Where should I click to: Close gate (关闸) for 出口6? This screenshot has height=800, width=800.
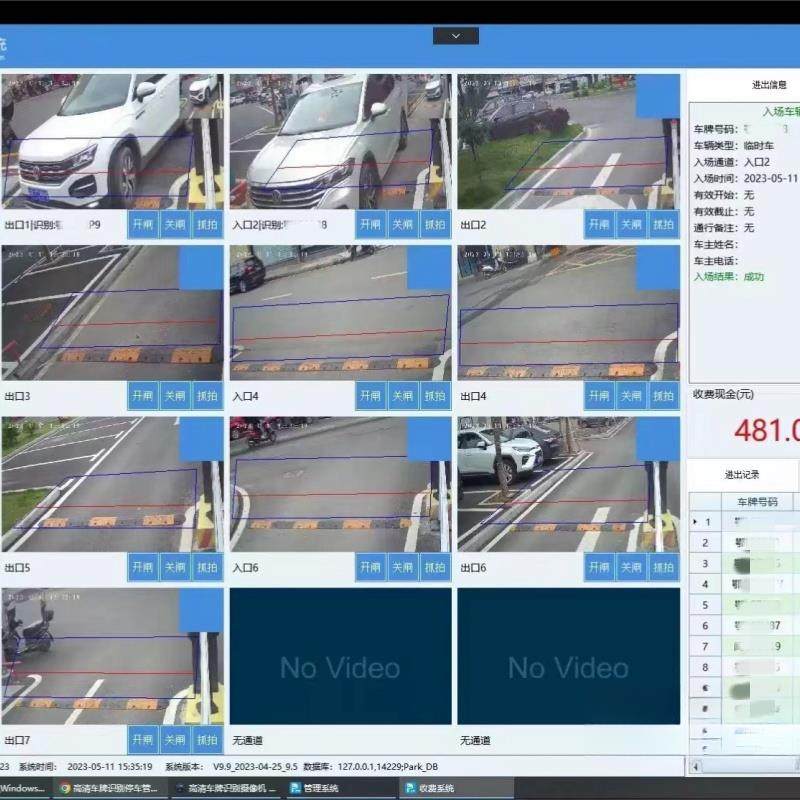(631, 567)
